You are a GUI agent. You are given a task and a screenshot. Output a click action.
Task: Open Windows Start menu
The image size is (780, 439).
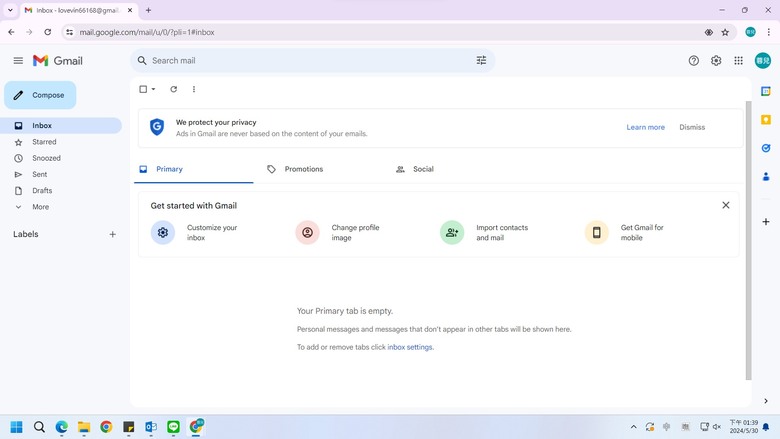point(16,427)
